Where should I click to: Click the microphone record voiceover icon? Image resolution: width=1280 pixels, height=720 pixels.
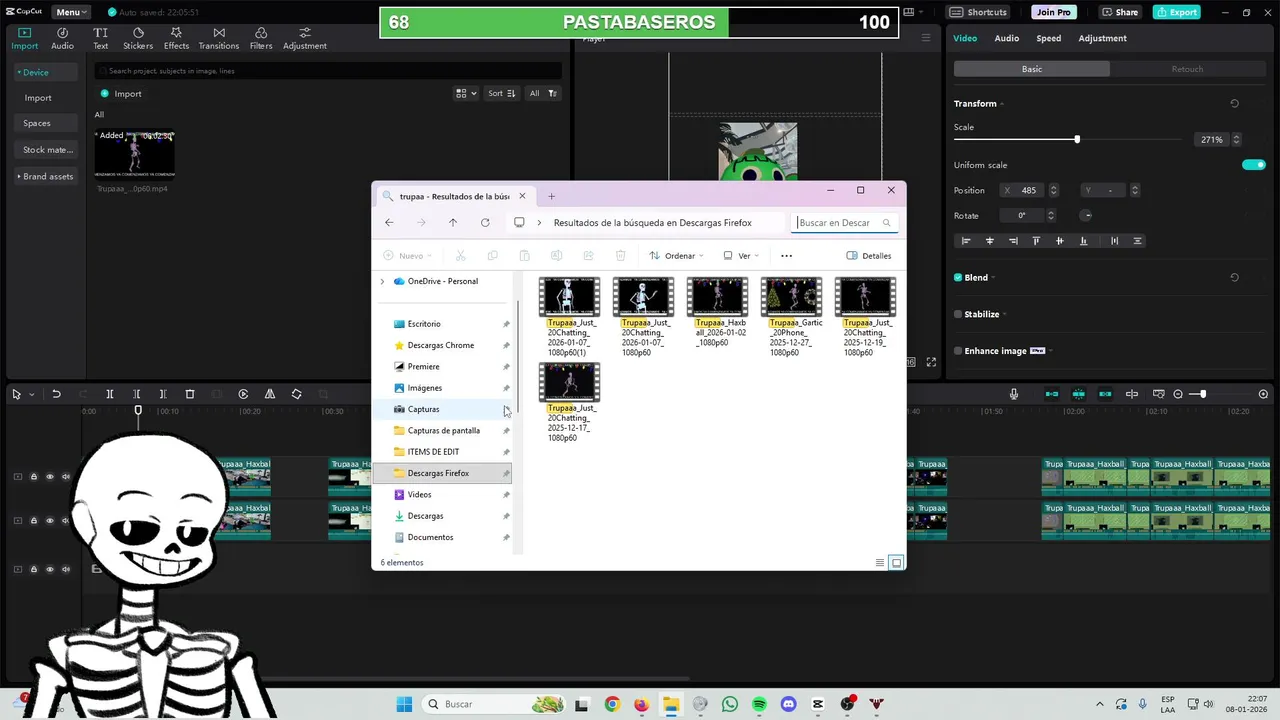1014,394
